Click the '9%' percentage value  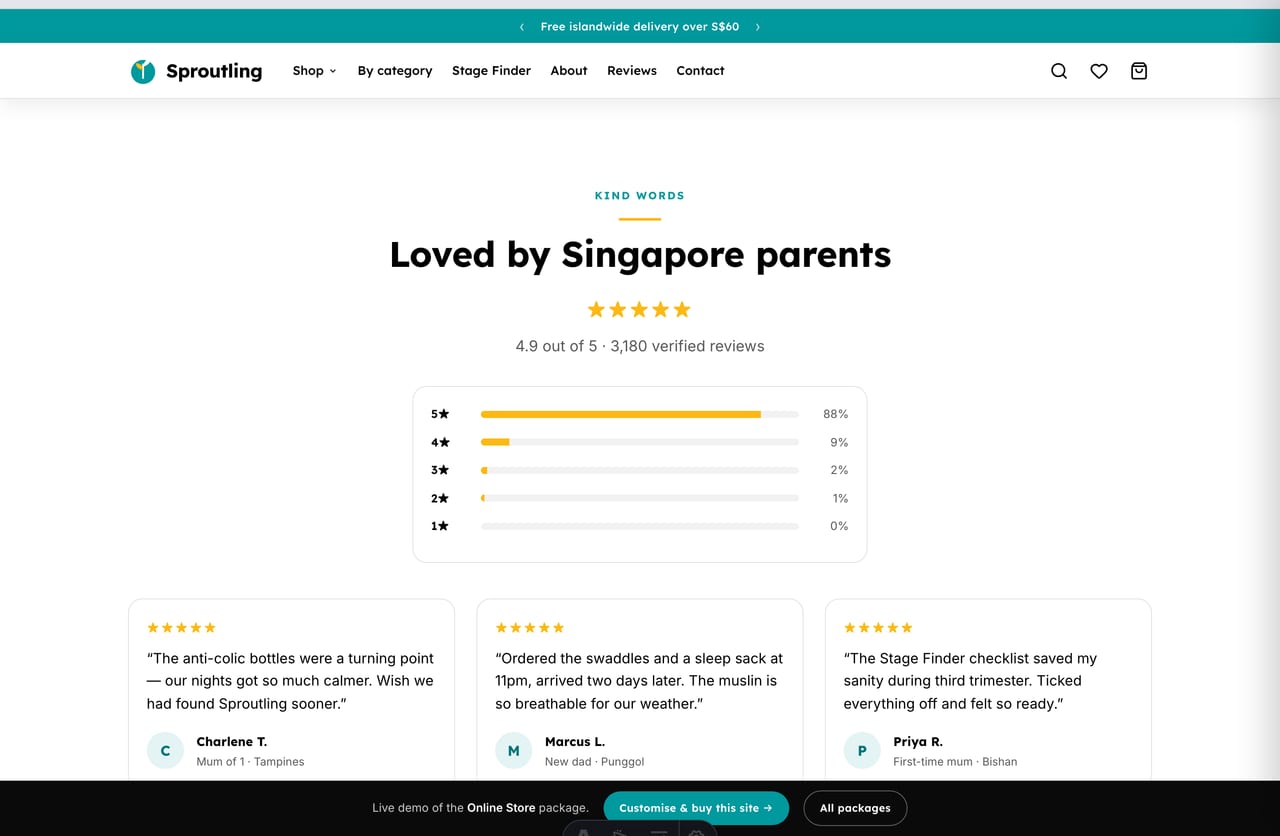tap(838, 442)
